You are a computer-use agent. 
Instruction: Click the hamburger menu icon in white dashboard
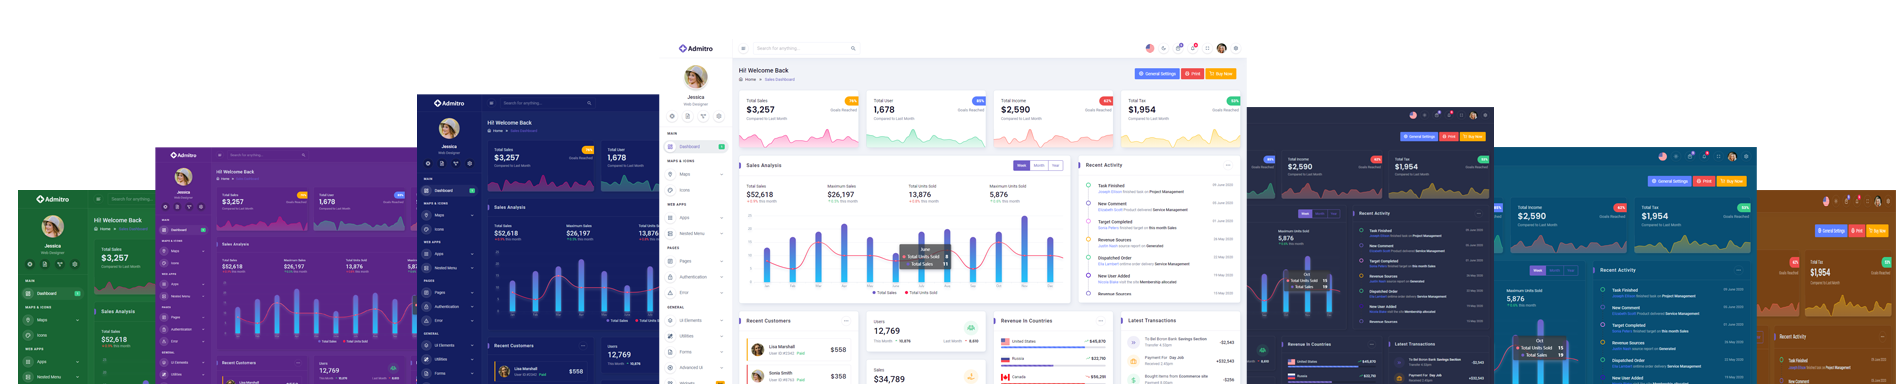(743, 48)
